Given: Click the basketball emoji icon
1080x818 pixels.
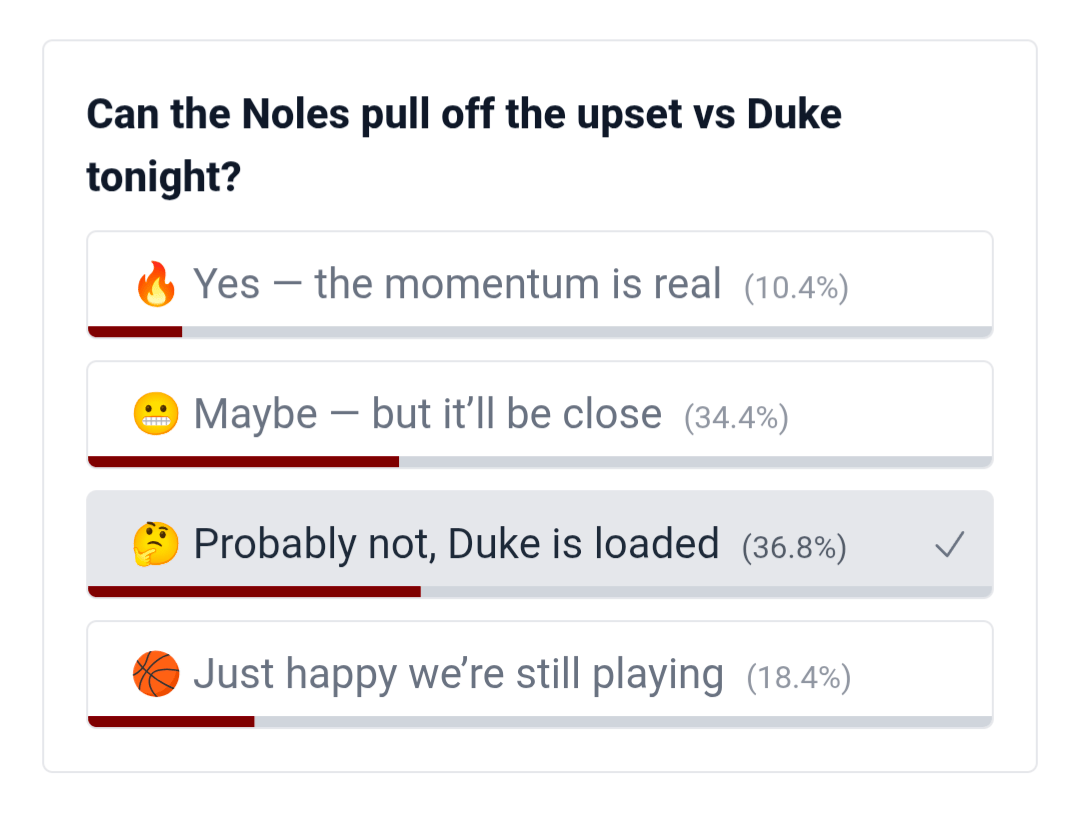Looking at the screenshot, I should 156,675.
